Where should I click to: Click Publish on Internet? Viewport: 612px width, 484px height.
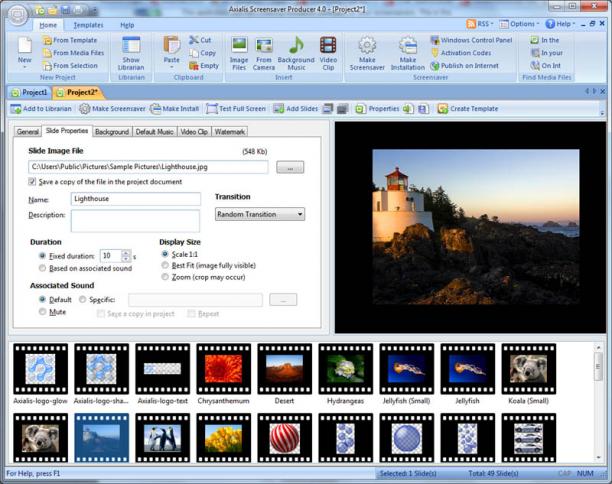point(464,66)
